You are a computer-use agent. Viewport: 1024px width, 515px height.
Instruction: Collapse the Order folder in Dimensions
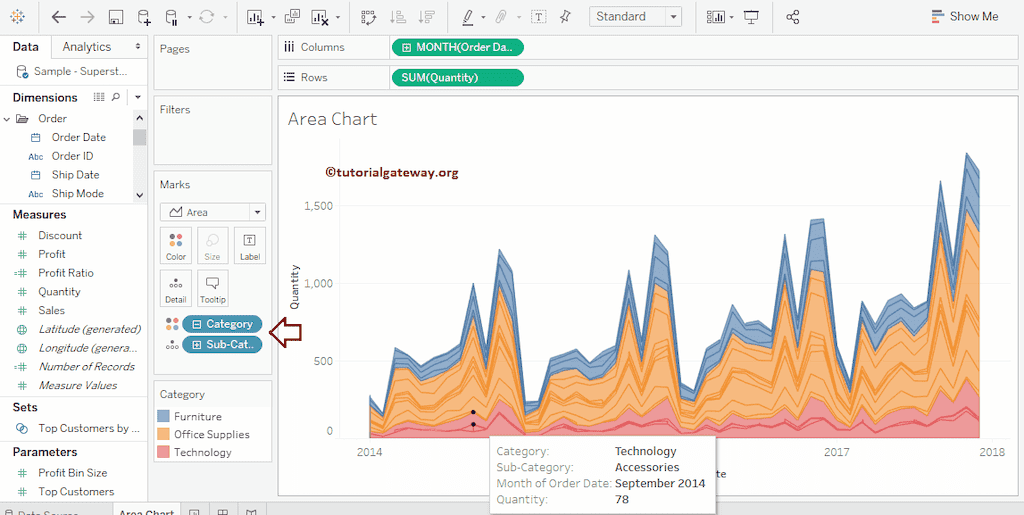[7, 119]
